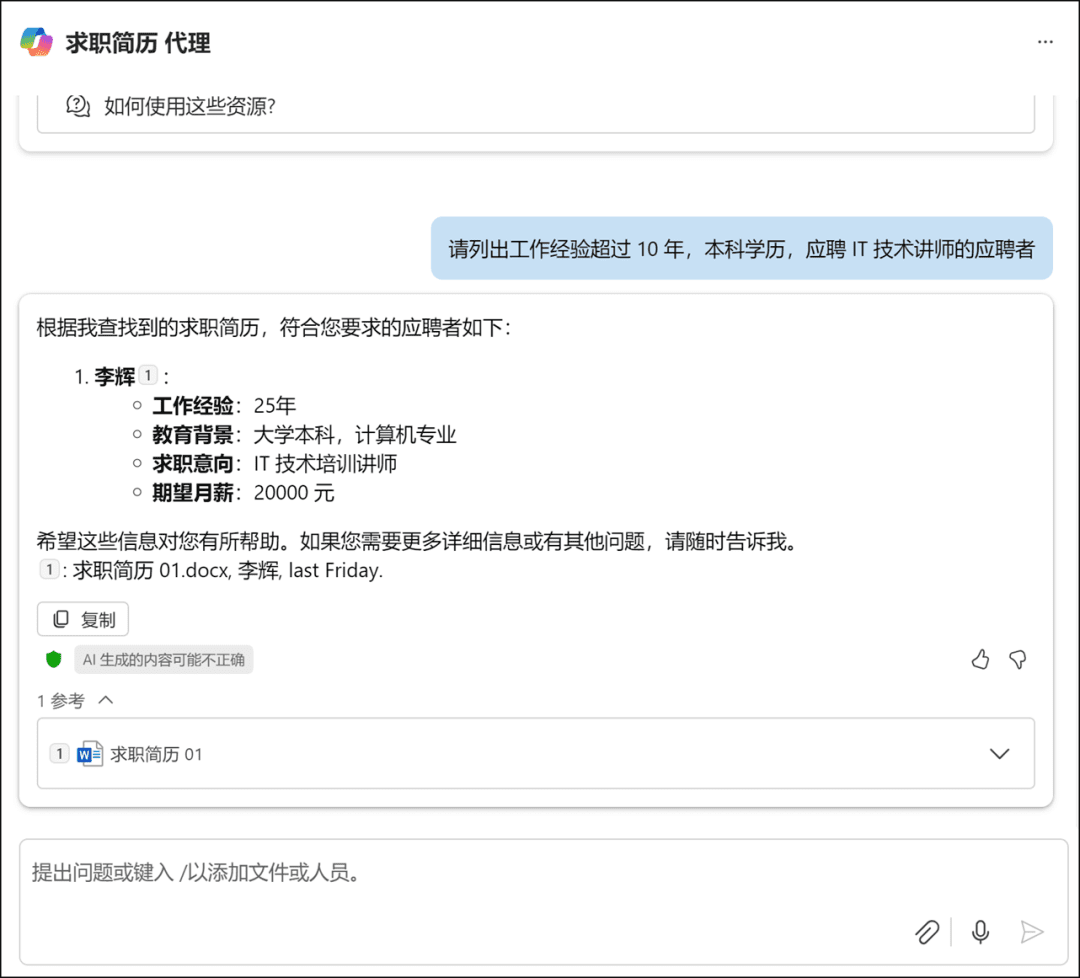Expand the 求职简历 01 reference chevron

click(x=999, y=754)
